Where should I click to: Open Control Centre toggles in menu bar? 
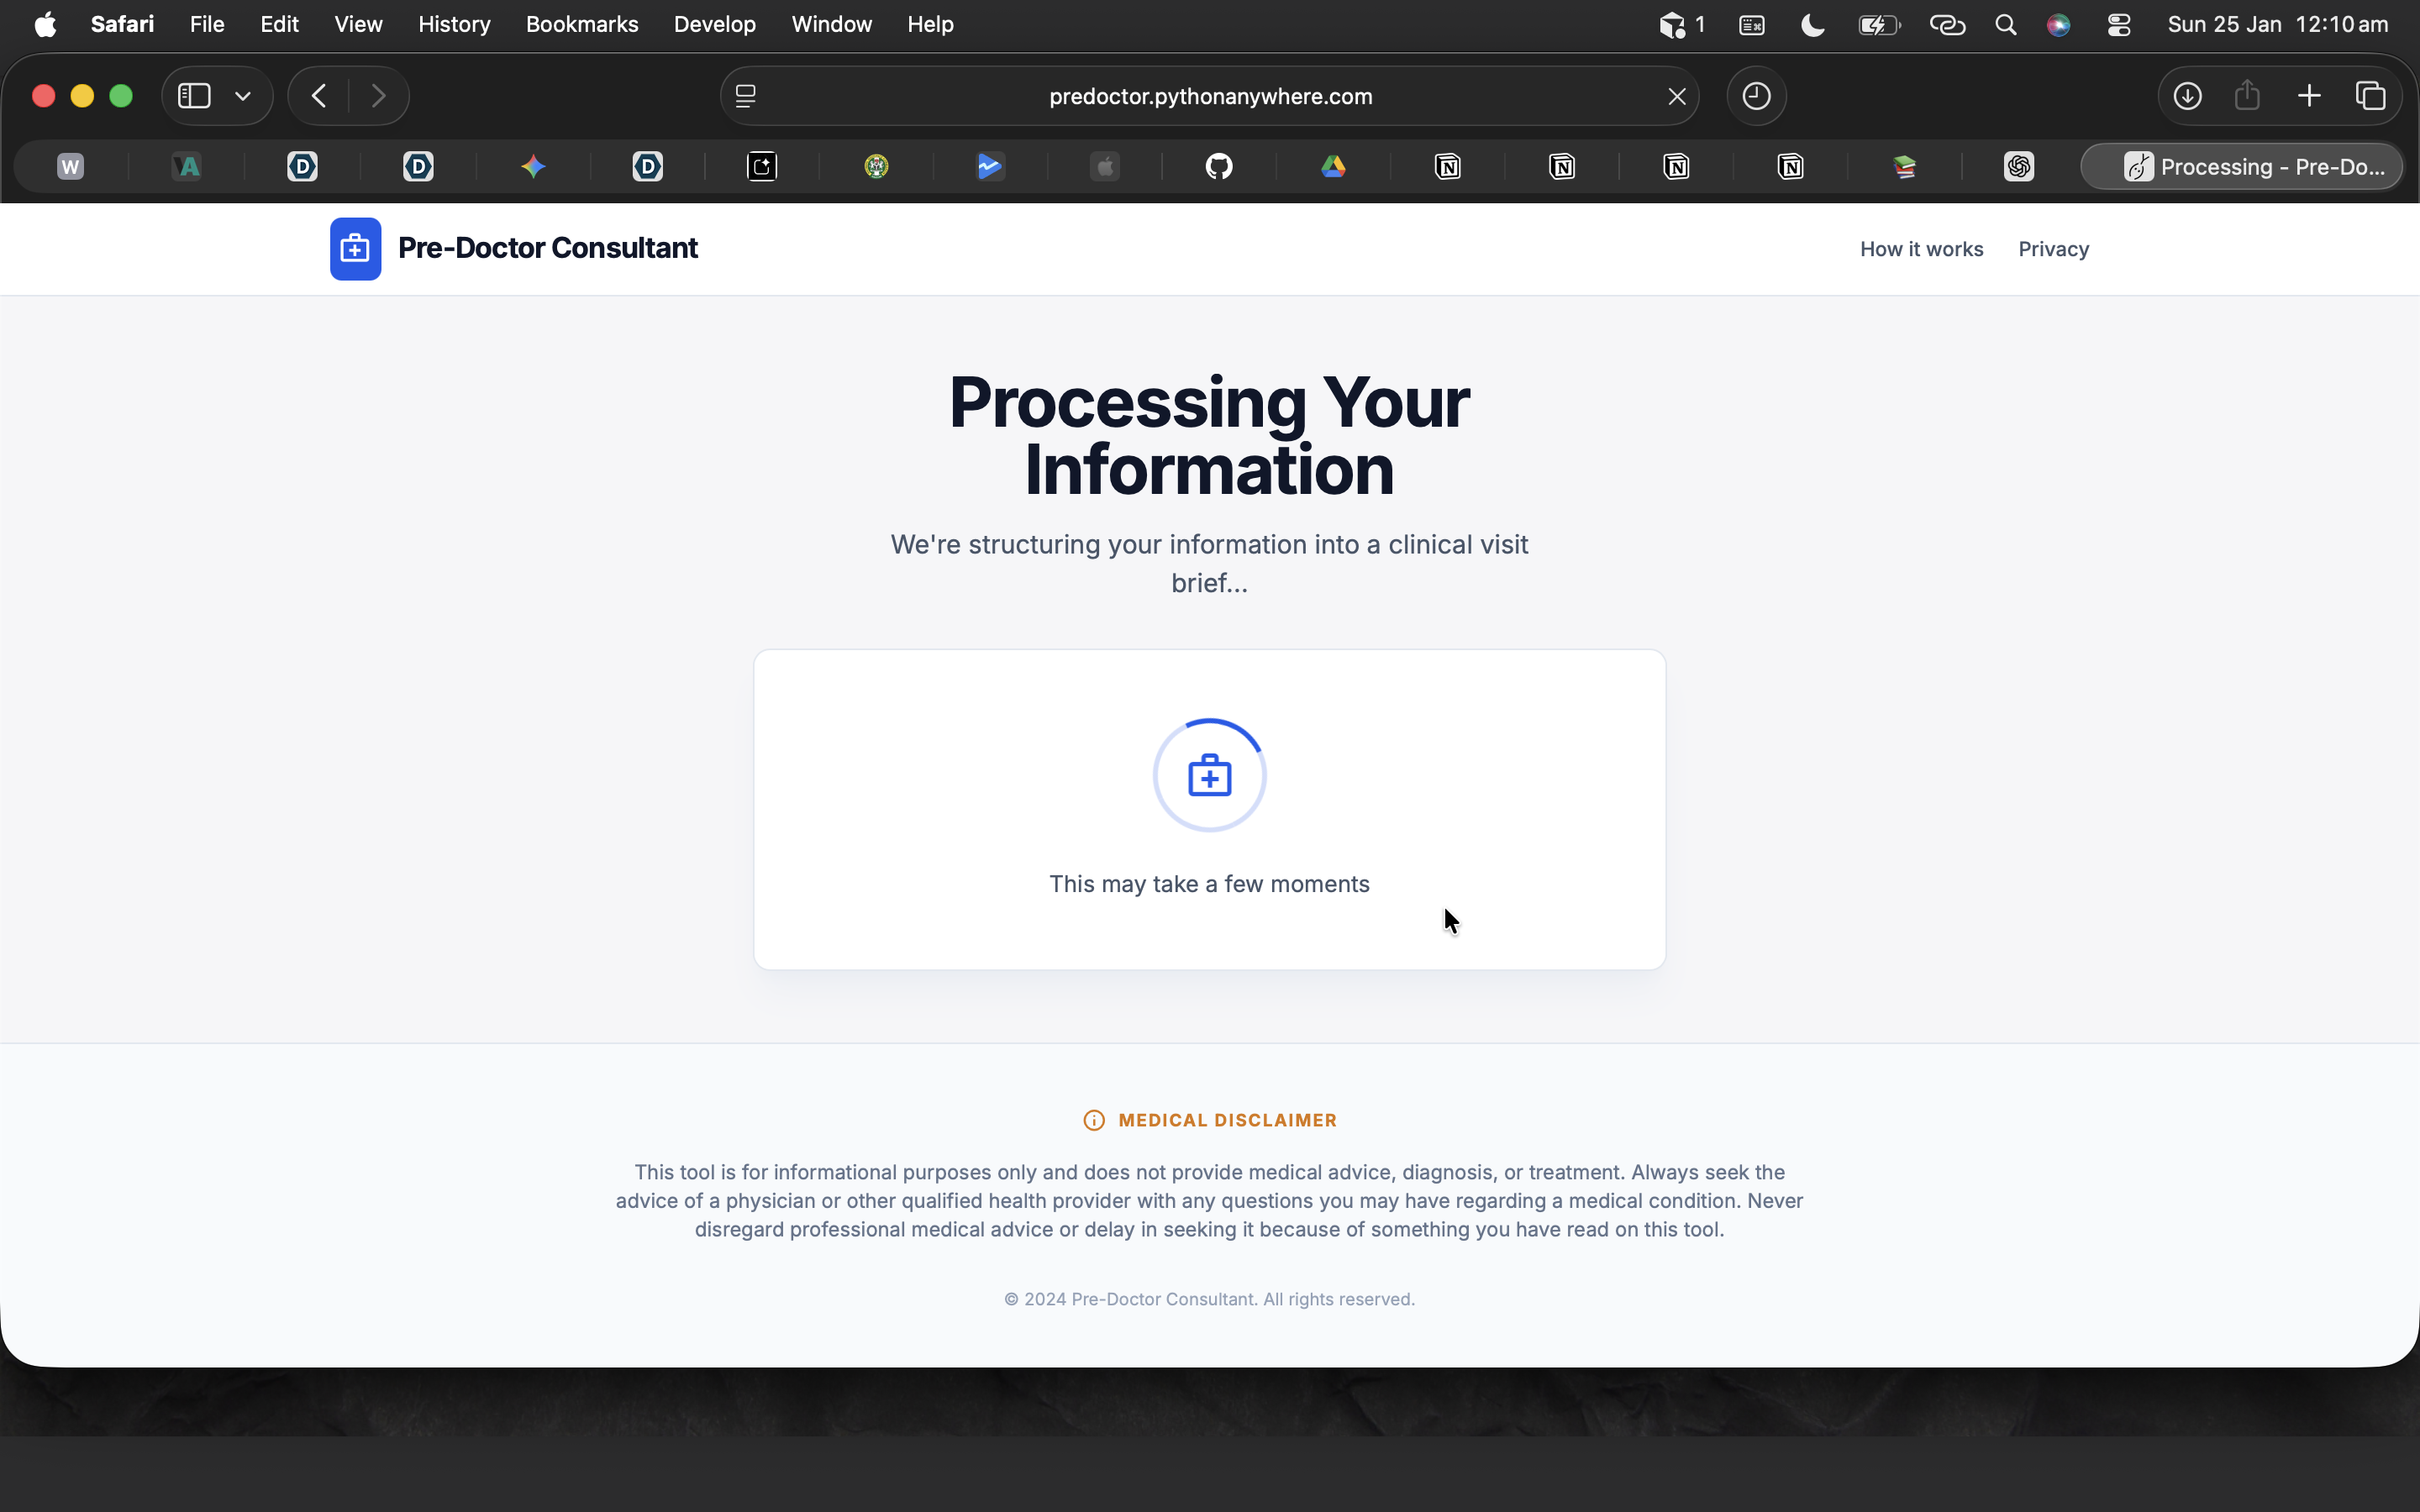pos(2118,24)
